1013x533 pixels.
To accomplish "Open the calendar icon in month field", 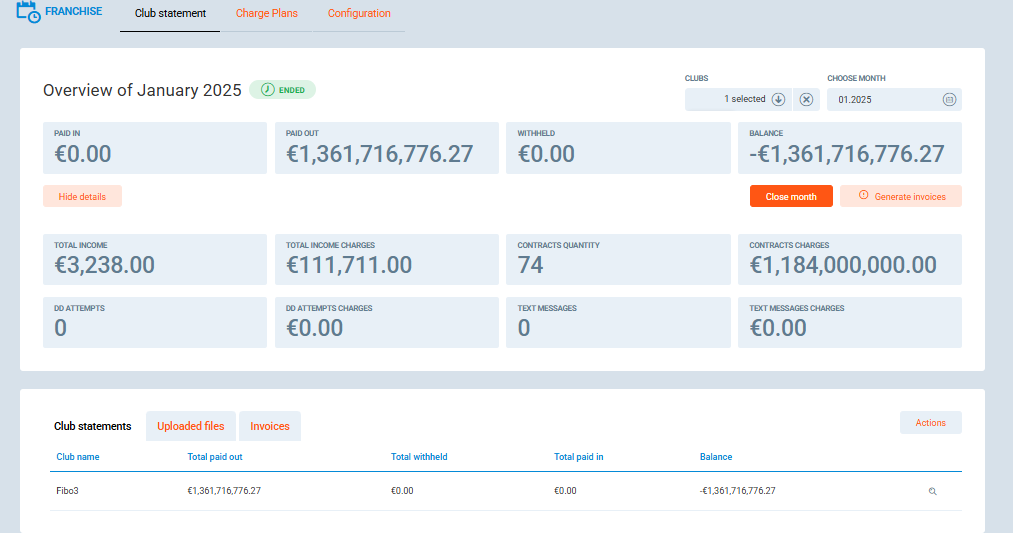I will pos(949,99).
